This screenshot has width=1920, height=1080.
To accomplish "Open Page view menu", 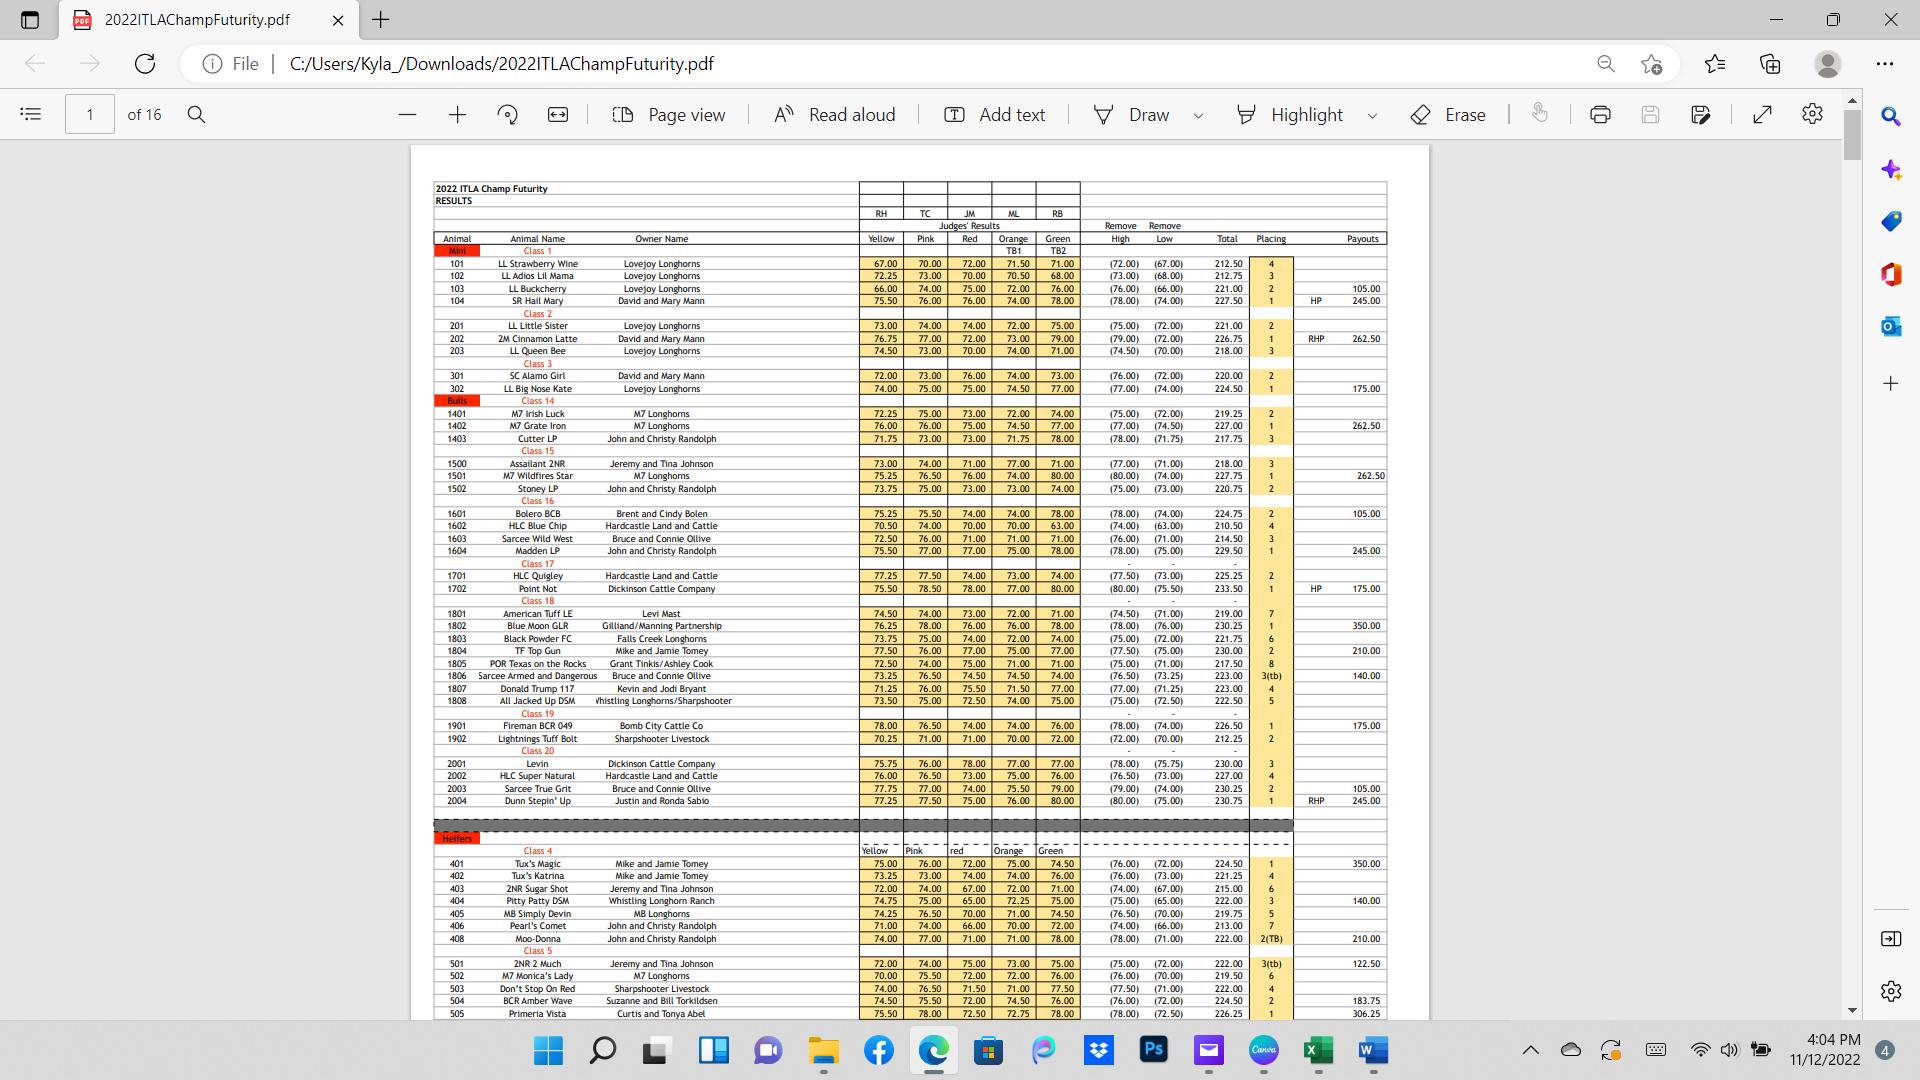I will [x=668, y=115].
